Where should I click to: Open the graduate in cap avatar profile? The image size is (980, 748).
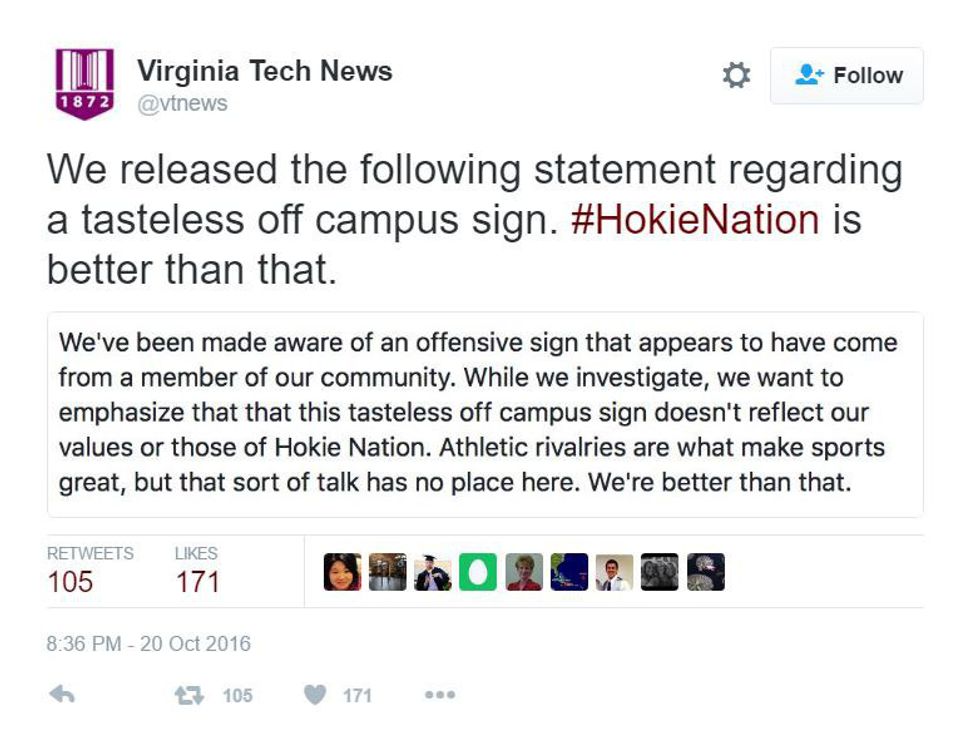coord(433,572)
